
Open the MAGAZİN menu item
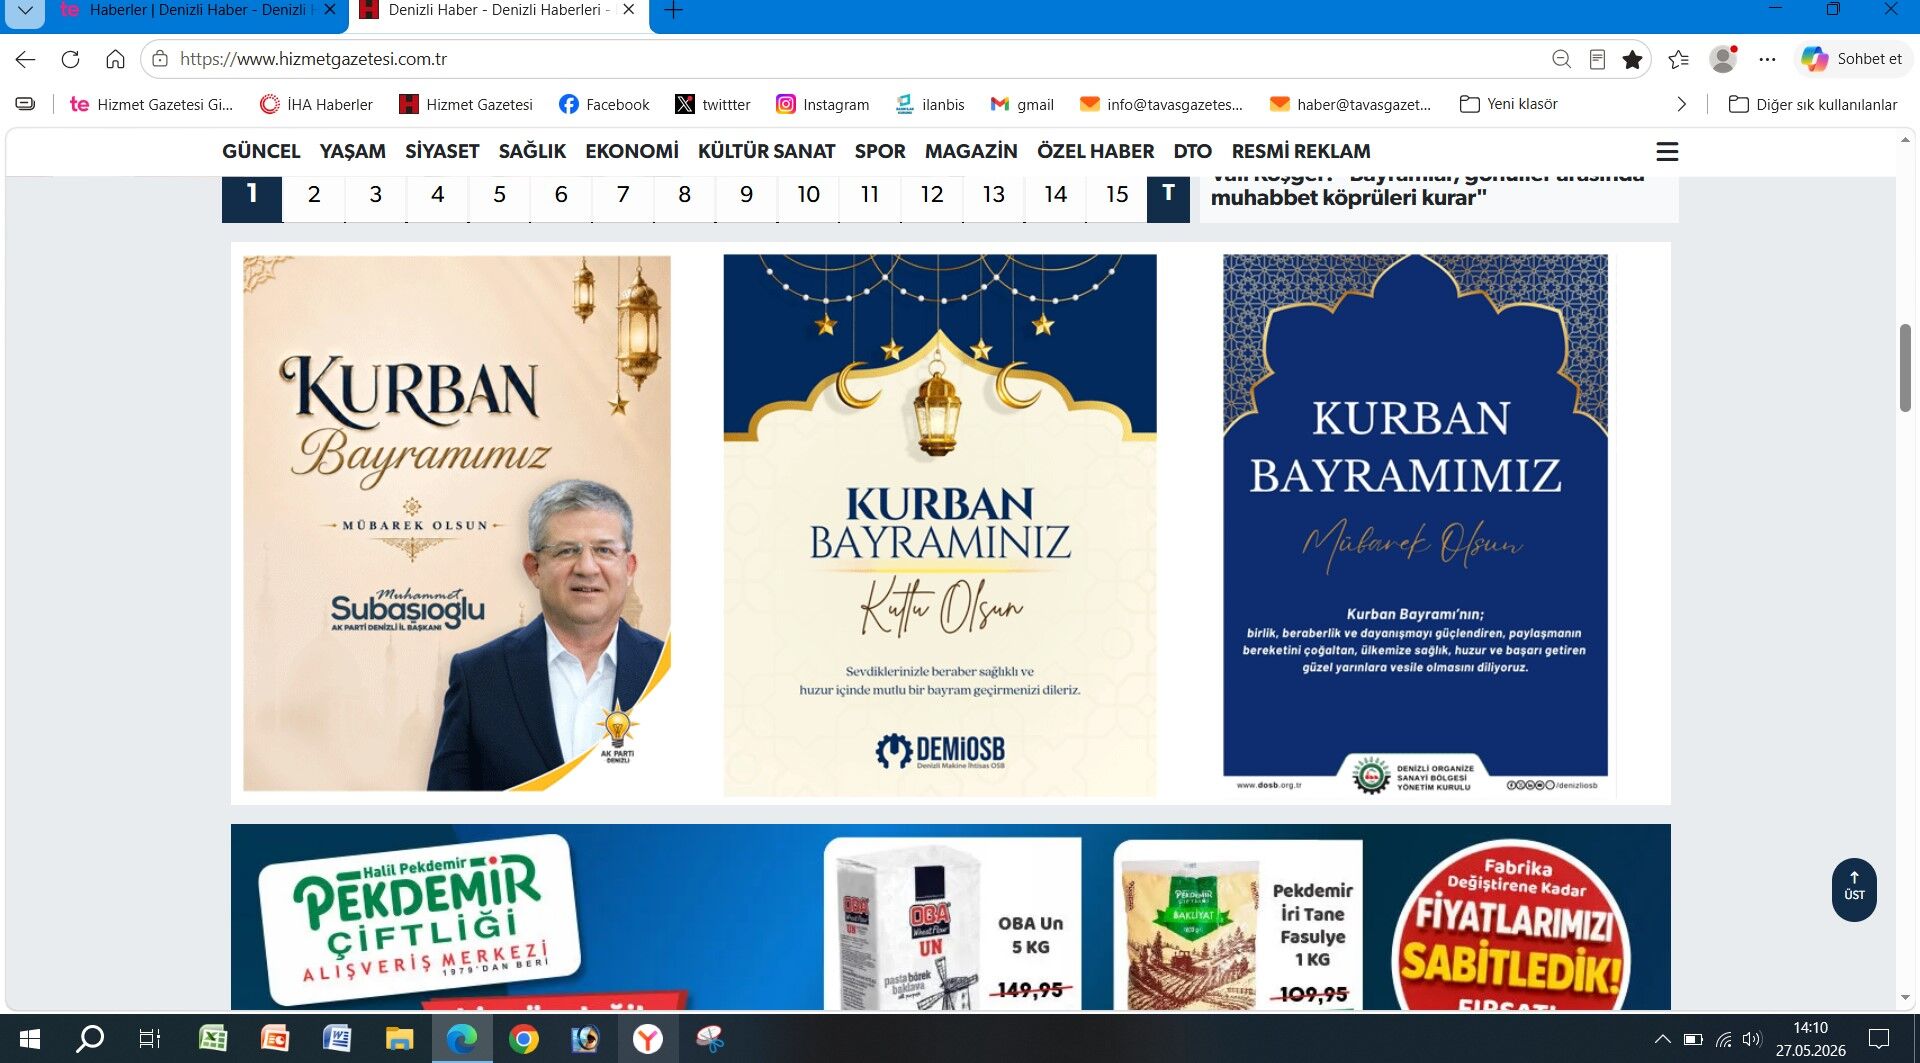[971, 151]
